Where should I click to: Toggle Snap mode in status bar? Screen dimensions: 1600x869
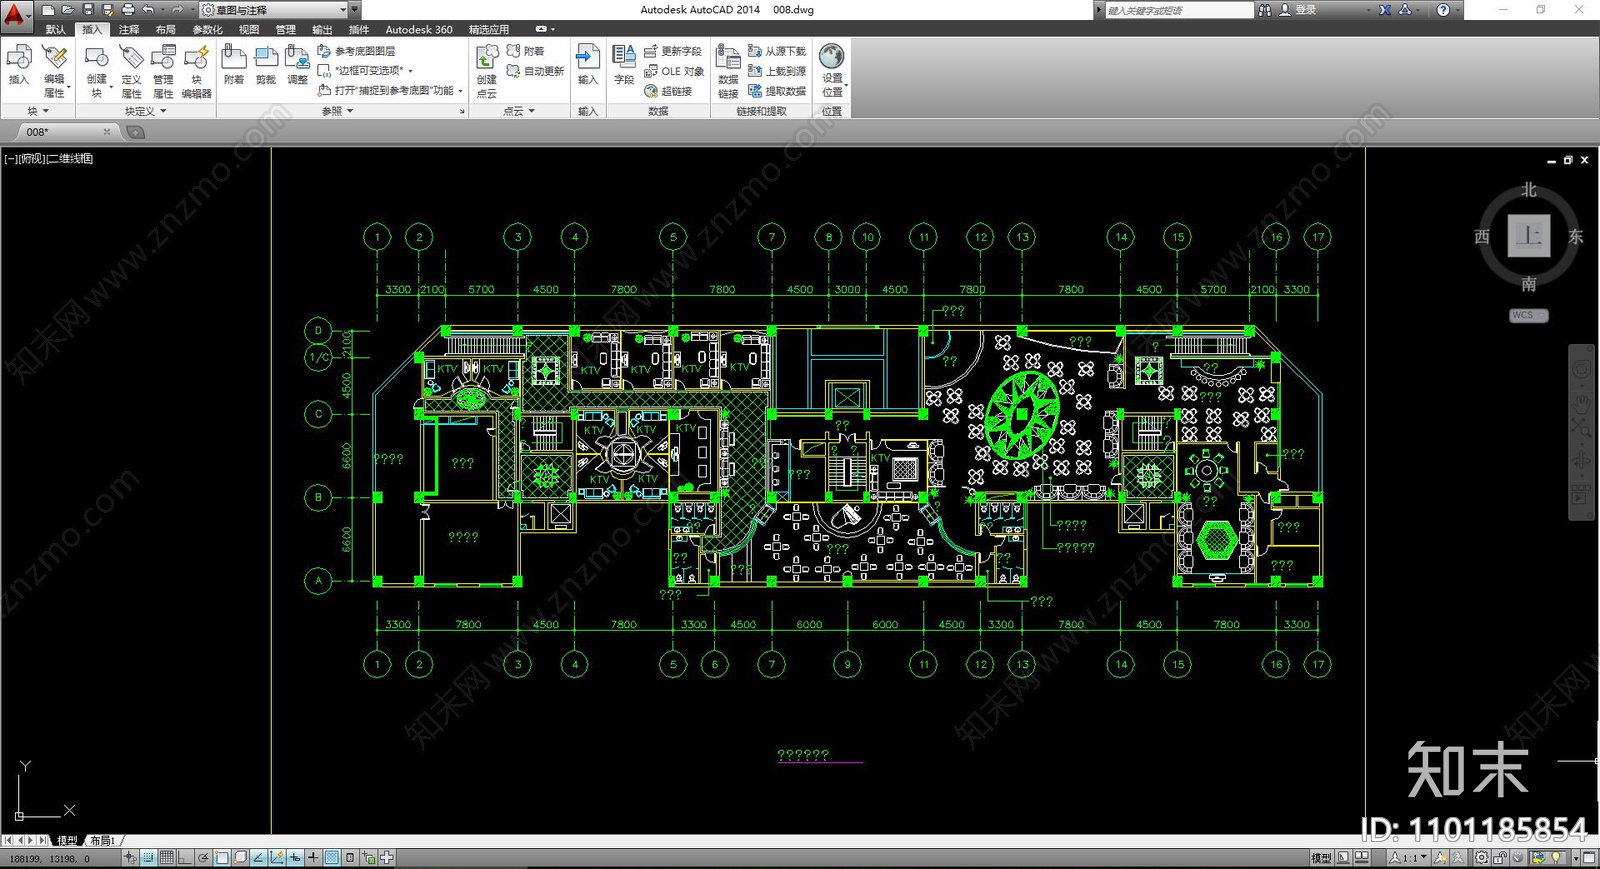click(148, 858)
